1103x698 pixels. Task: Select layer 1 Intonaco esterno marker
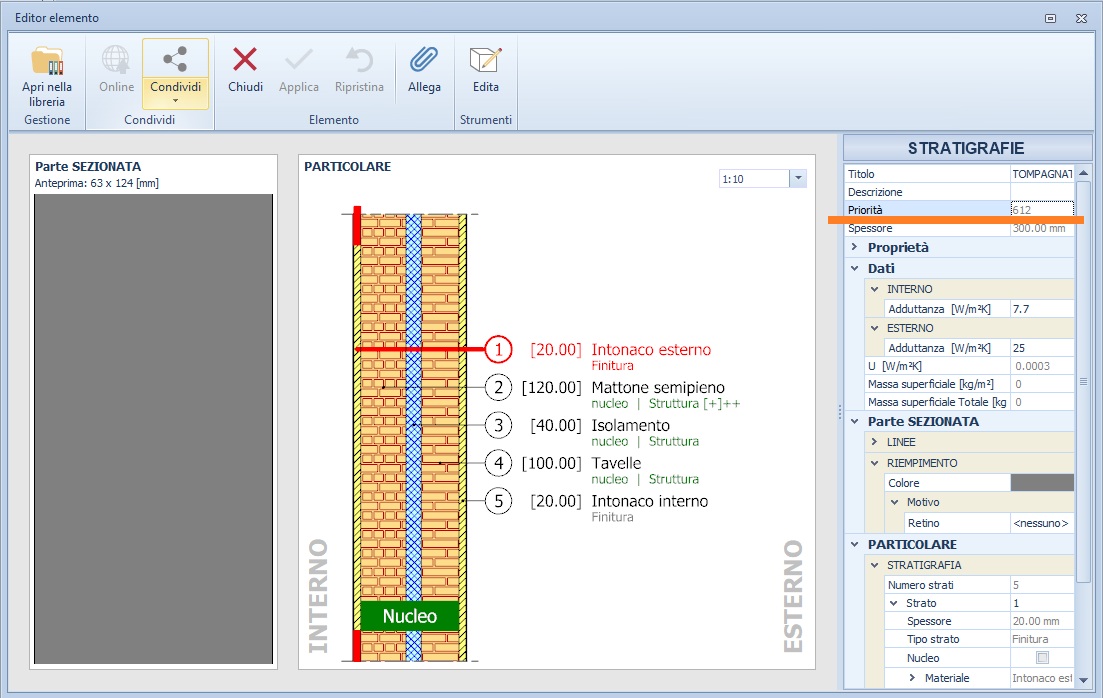498,350
